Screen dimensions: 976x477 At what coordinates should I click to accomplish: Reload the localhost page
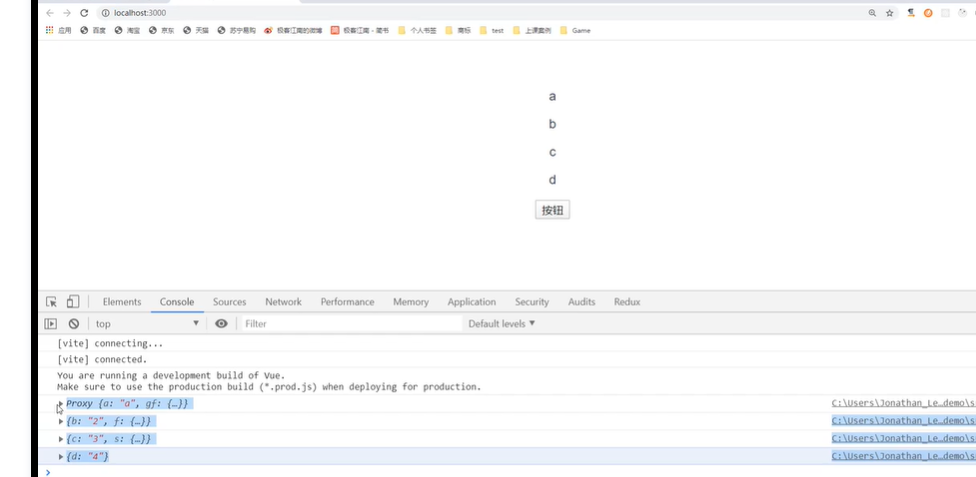click(x=84, y=13)
